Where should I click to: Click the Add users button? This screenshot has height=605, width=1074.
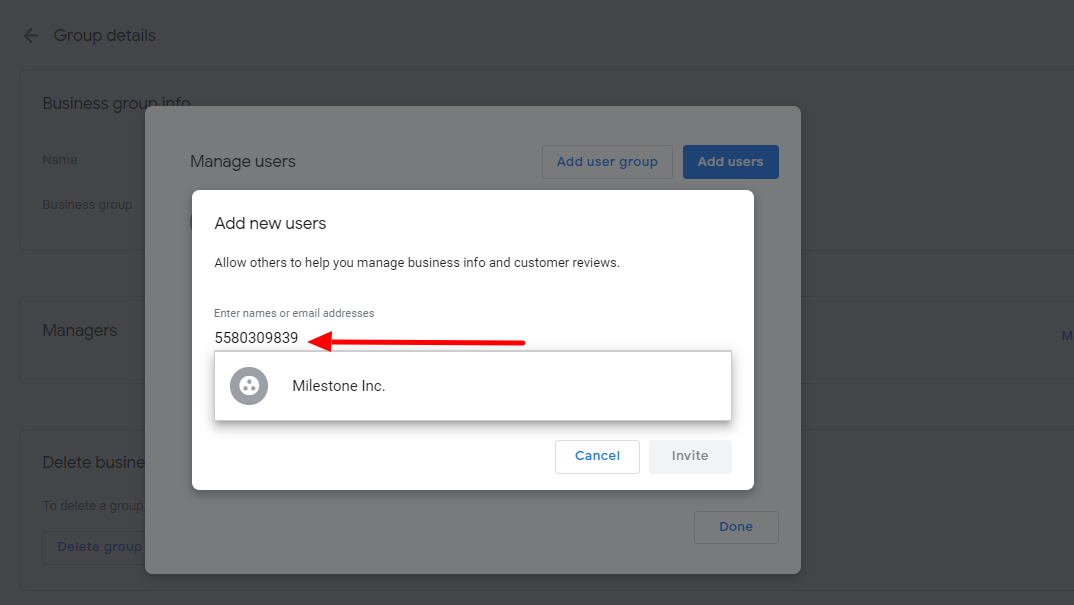[x=730, y=162]
